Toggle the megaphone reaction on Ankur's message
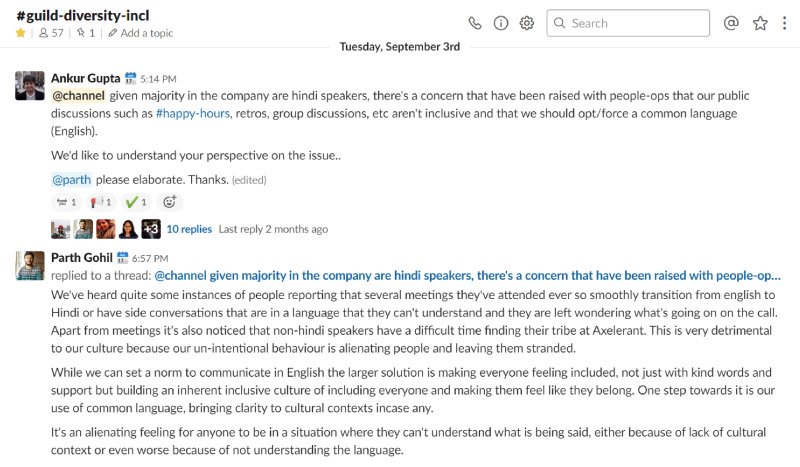This screenshot has width=800, height=467. coord(101,202)
